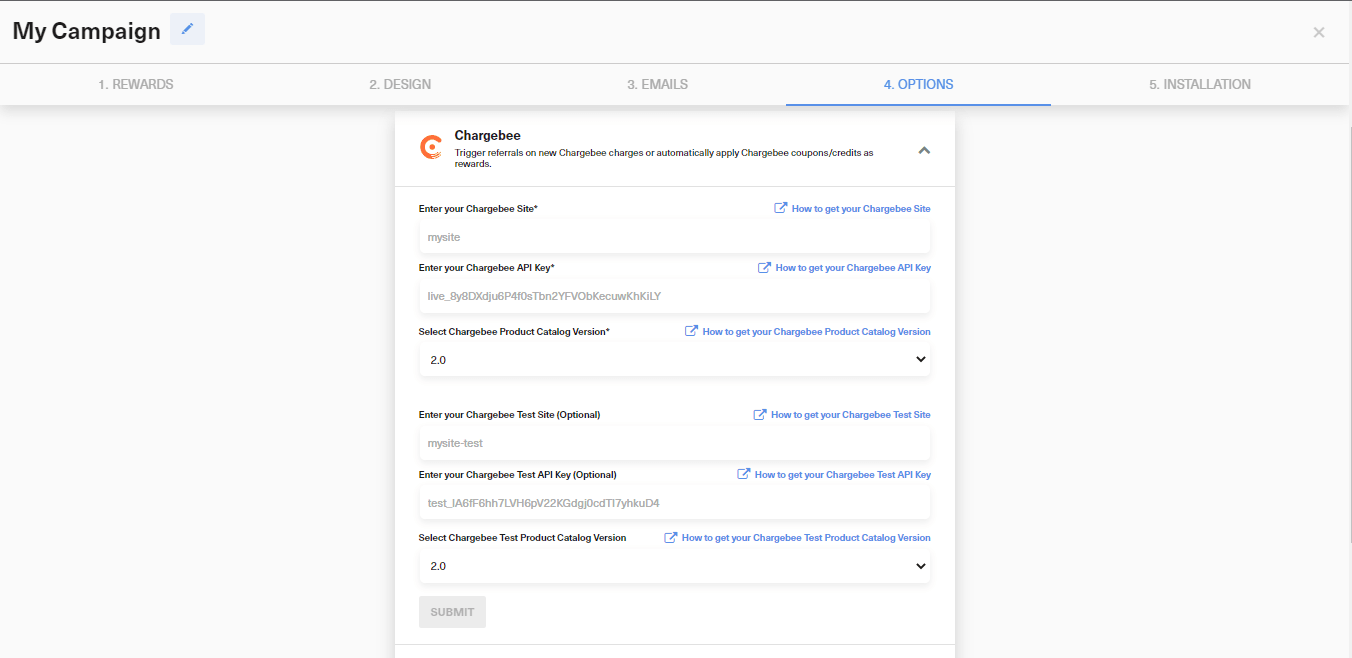The image size is (1352, 658).
Task: Switch to the Emails tab
Action: click(657, 84)
